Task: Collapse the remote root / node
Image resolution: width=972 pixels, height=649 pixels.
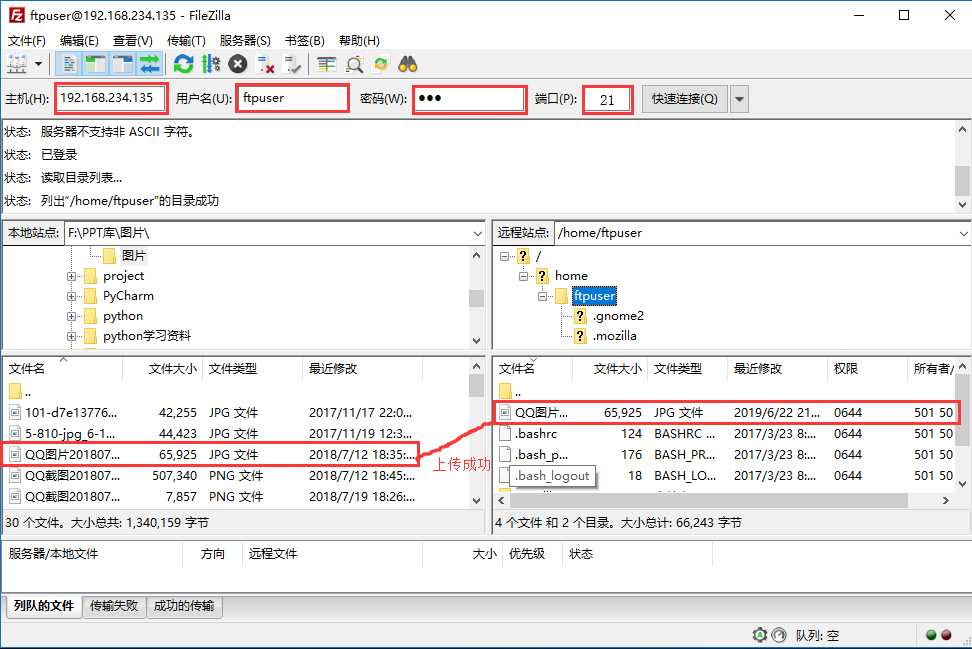Action: click(x=504, y=255)
